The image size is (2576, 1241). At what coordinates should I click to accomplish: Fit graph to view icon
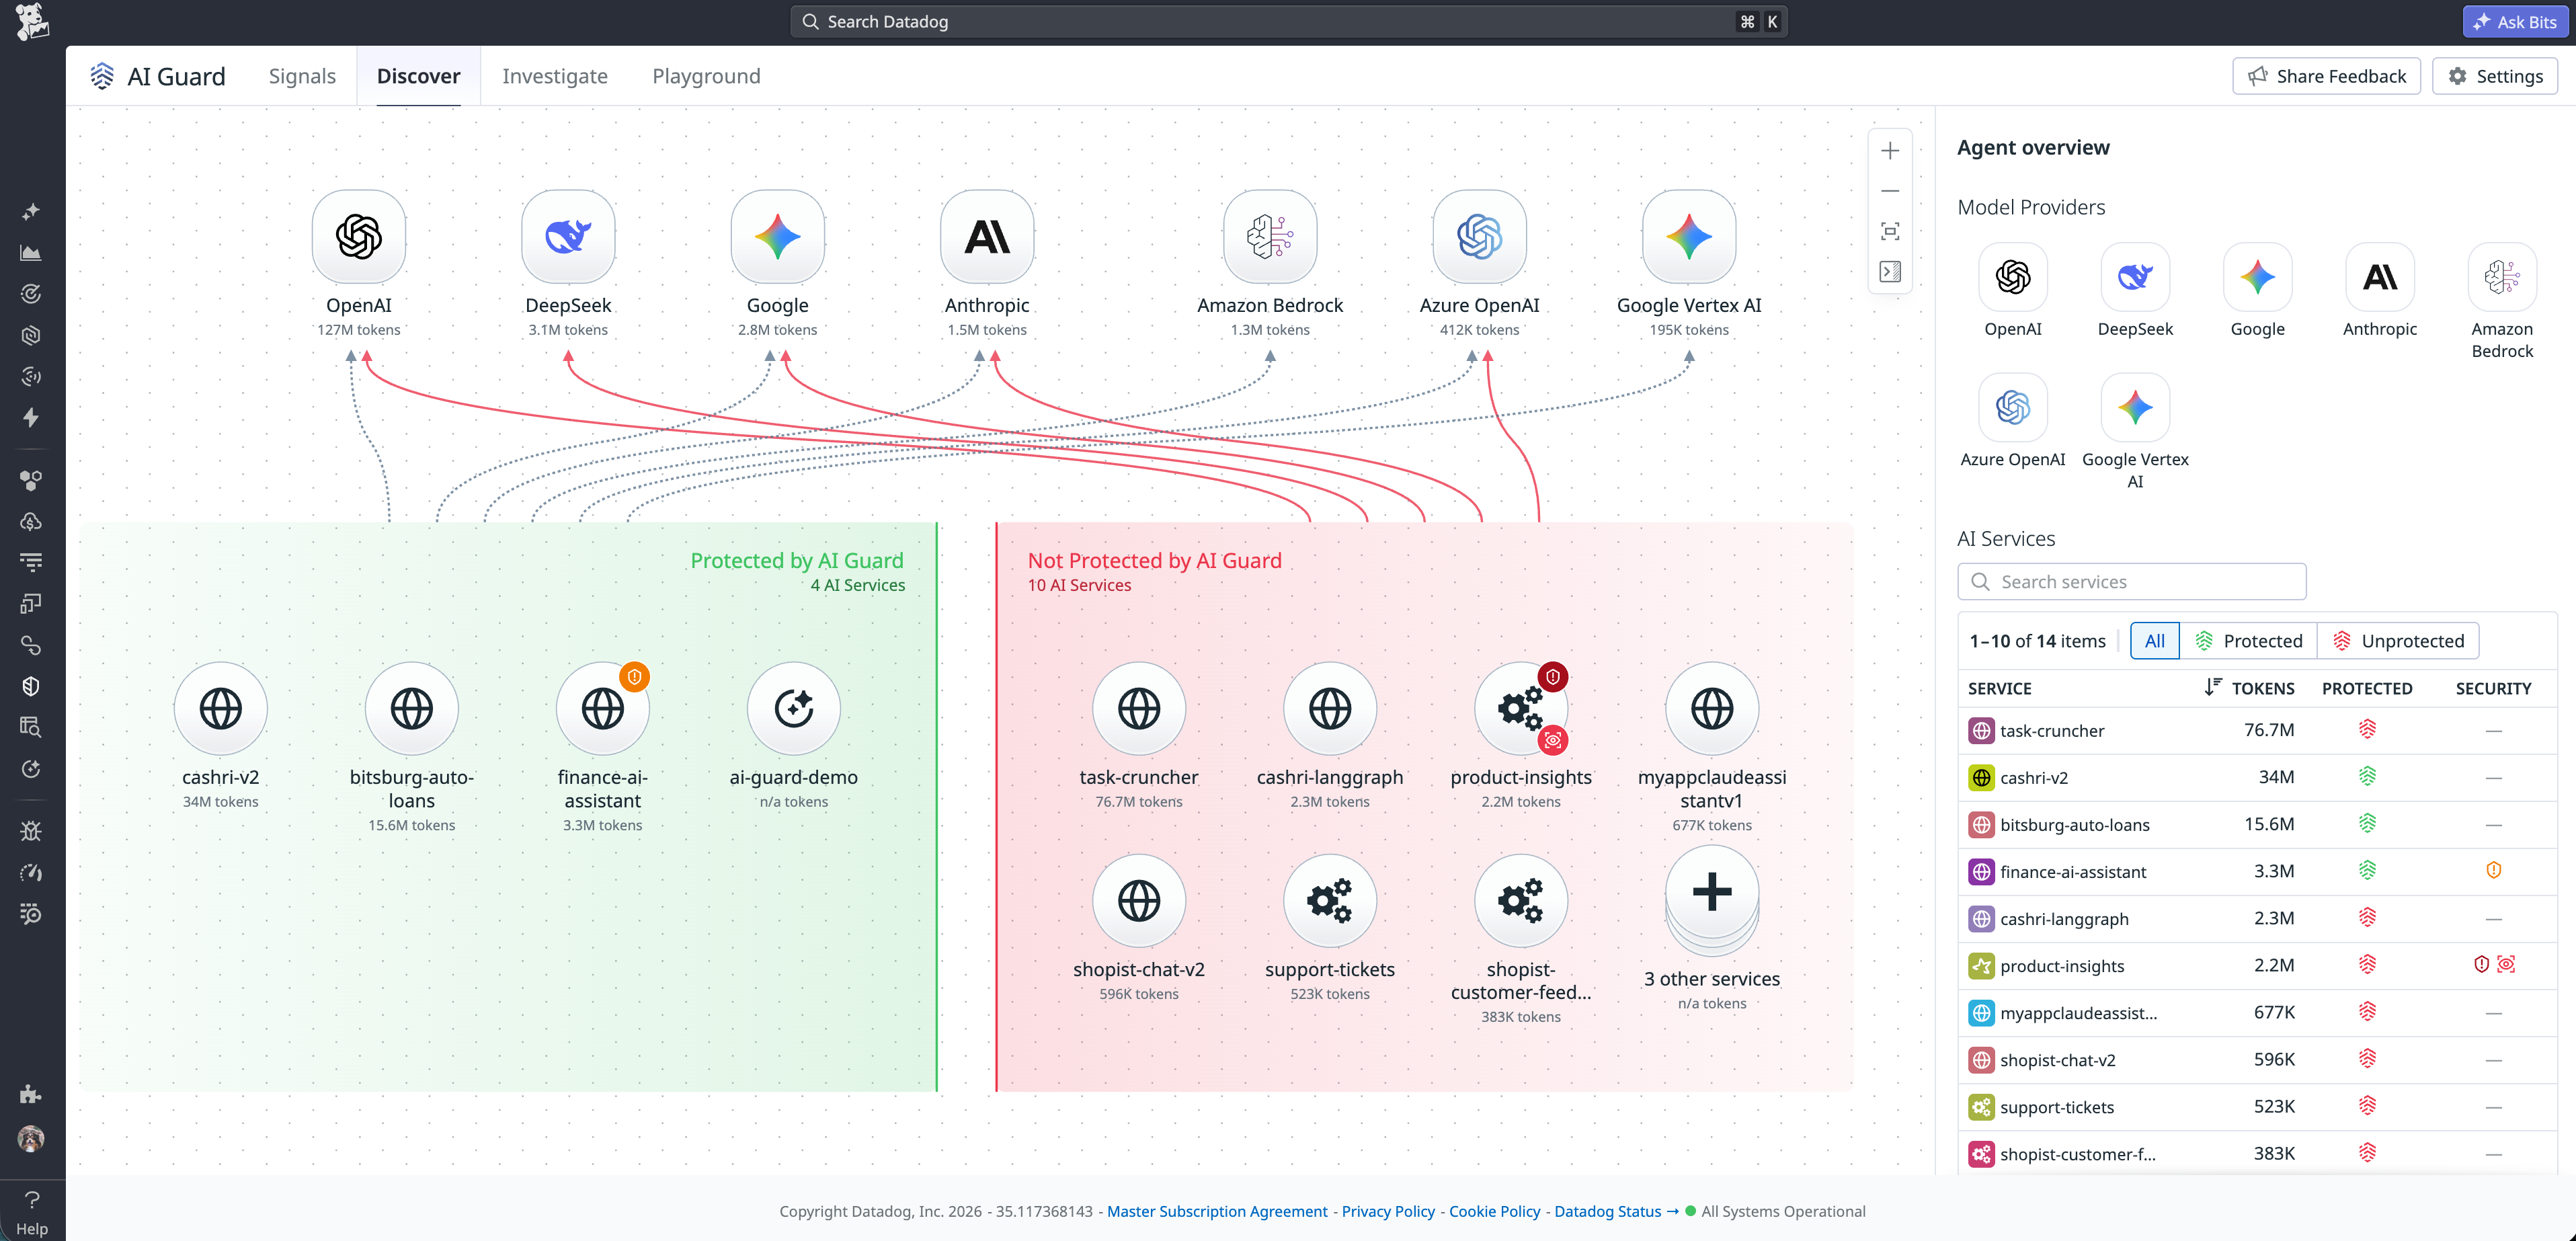[1889, 231]
